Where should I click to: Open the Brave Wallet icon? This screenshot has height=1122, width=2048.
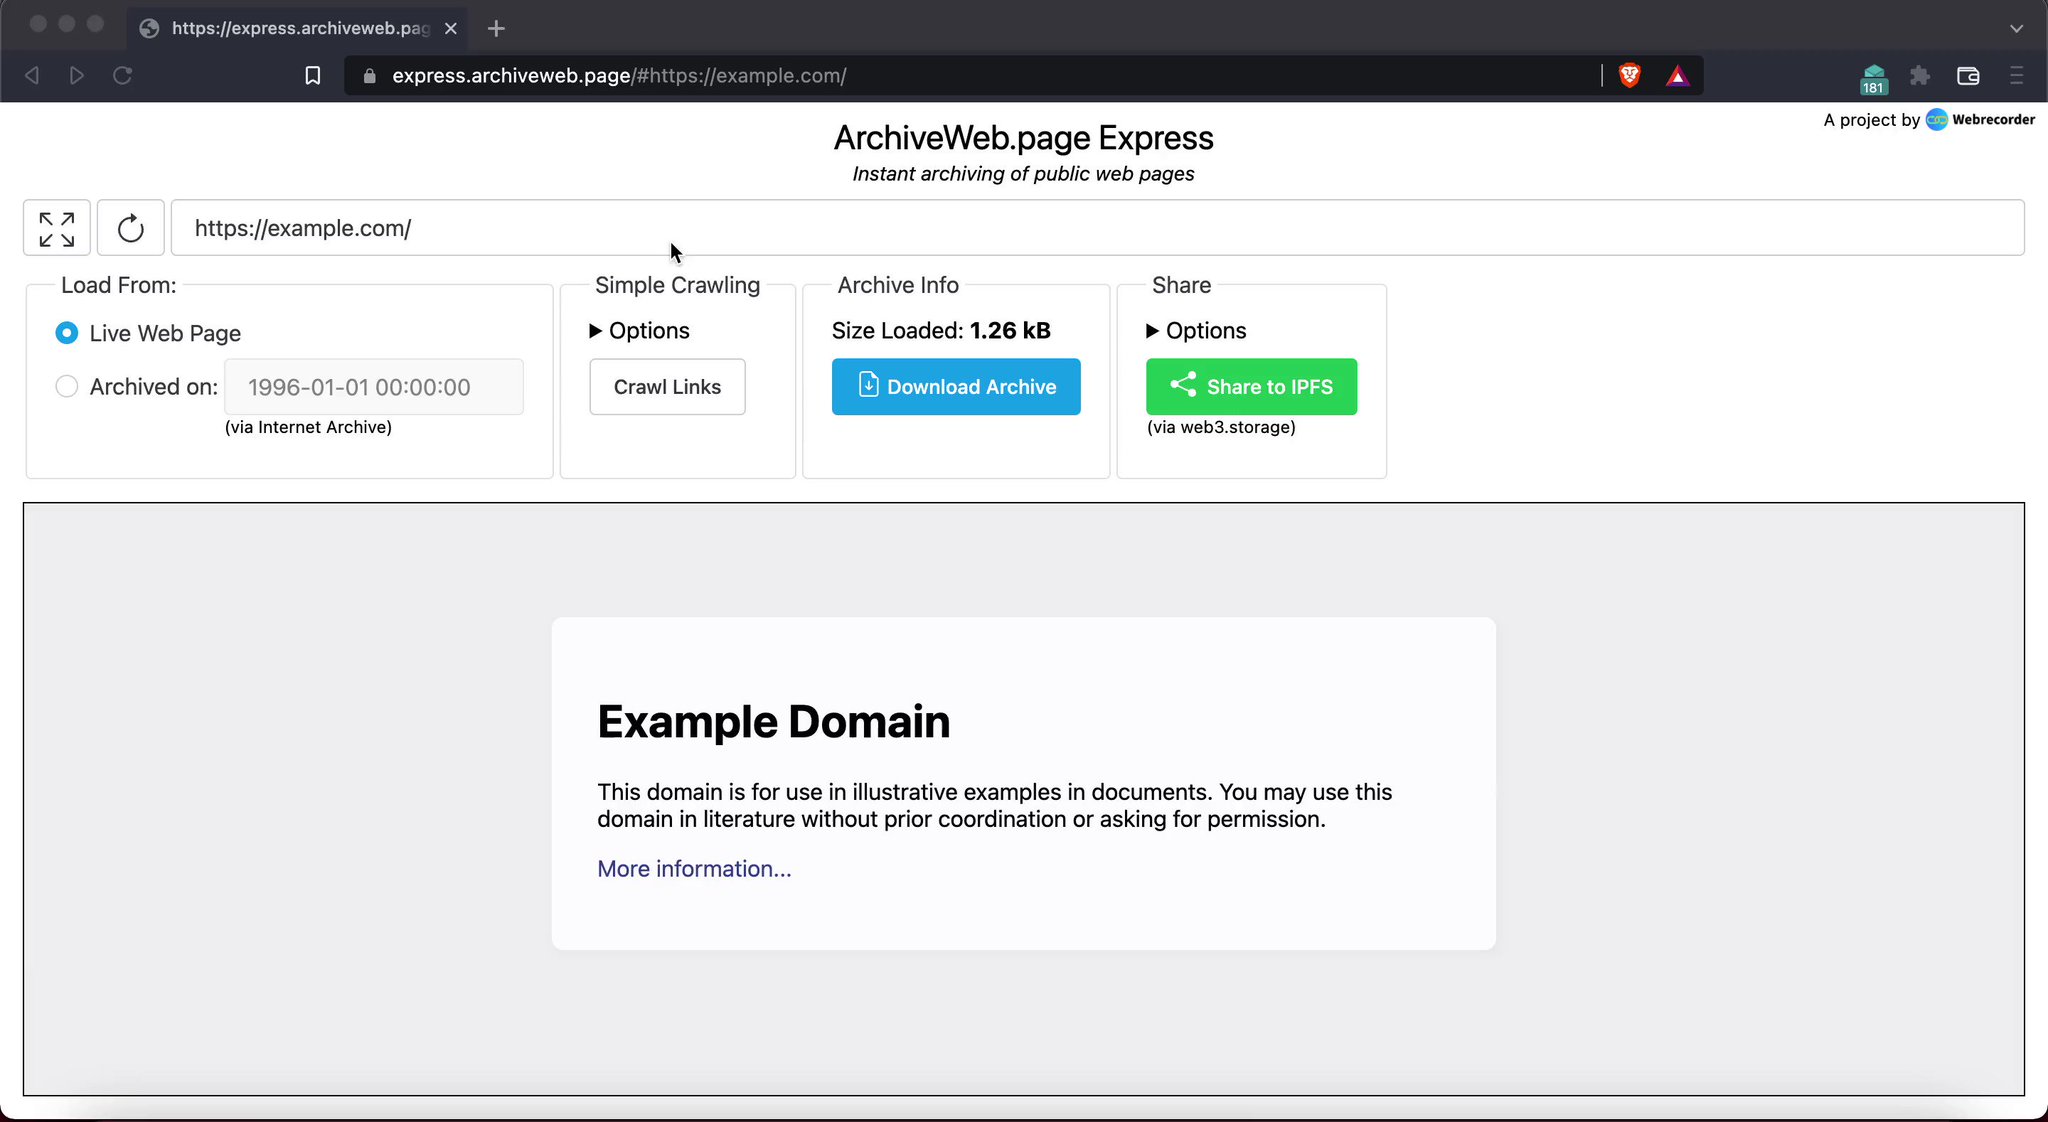coord(1967,75)
